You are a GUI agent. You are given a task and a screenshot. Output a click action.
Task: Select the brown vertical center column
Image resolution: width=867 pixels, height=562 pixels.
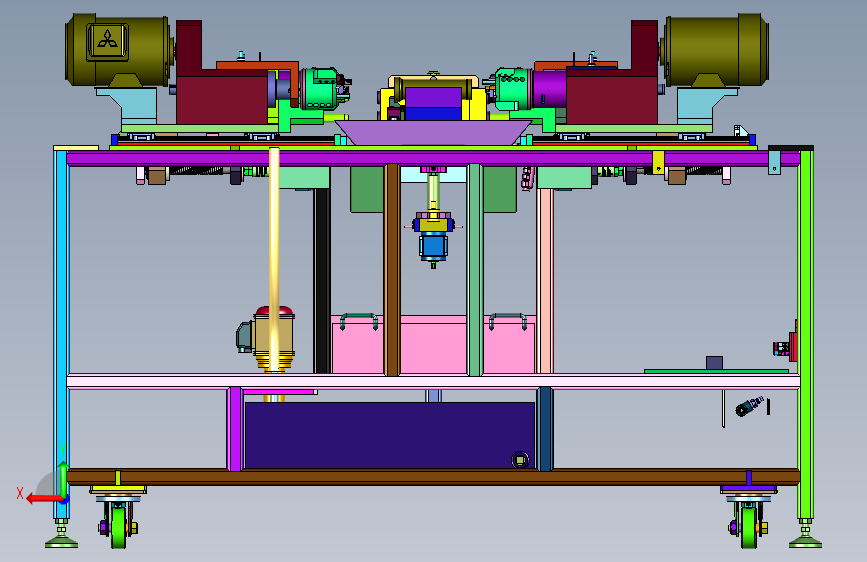tap(392, 270)
